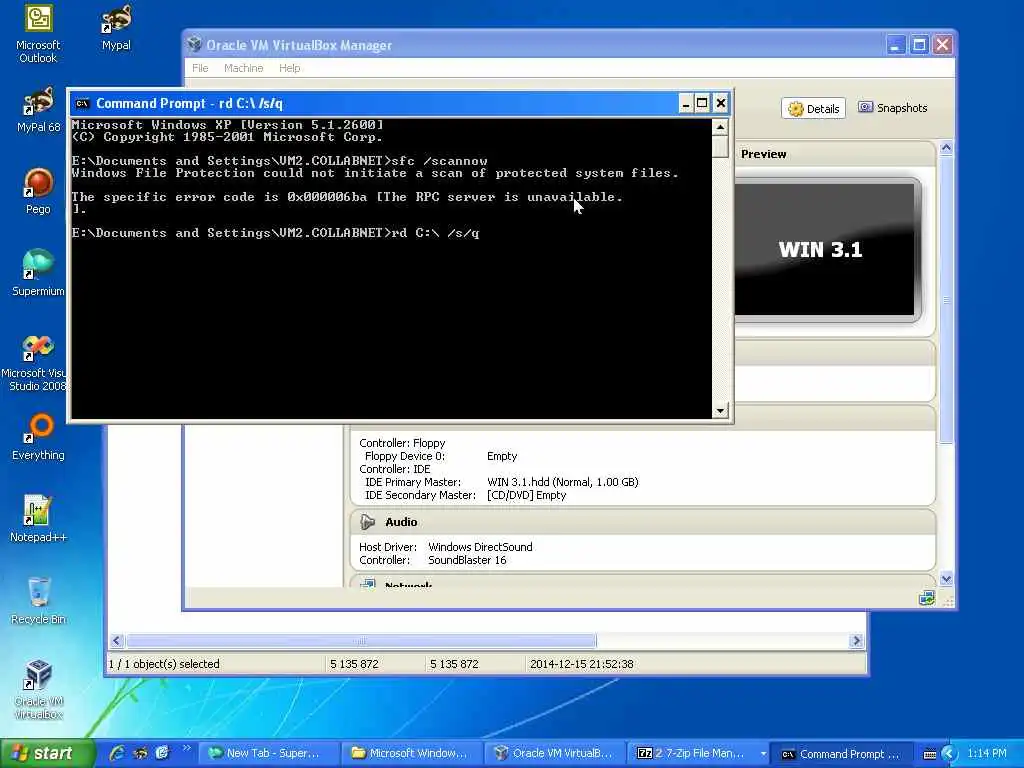Screen dimensions: 1024x768
Task: Launch MyPal 68 desktop icon
Action: tap(38, 110)
